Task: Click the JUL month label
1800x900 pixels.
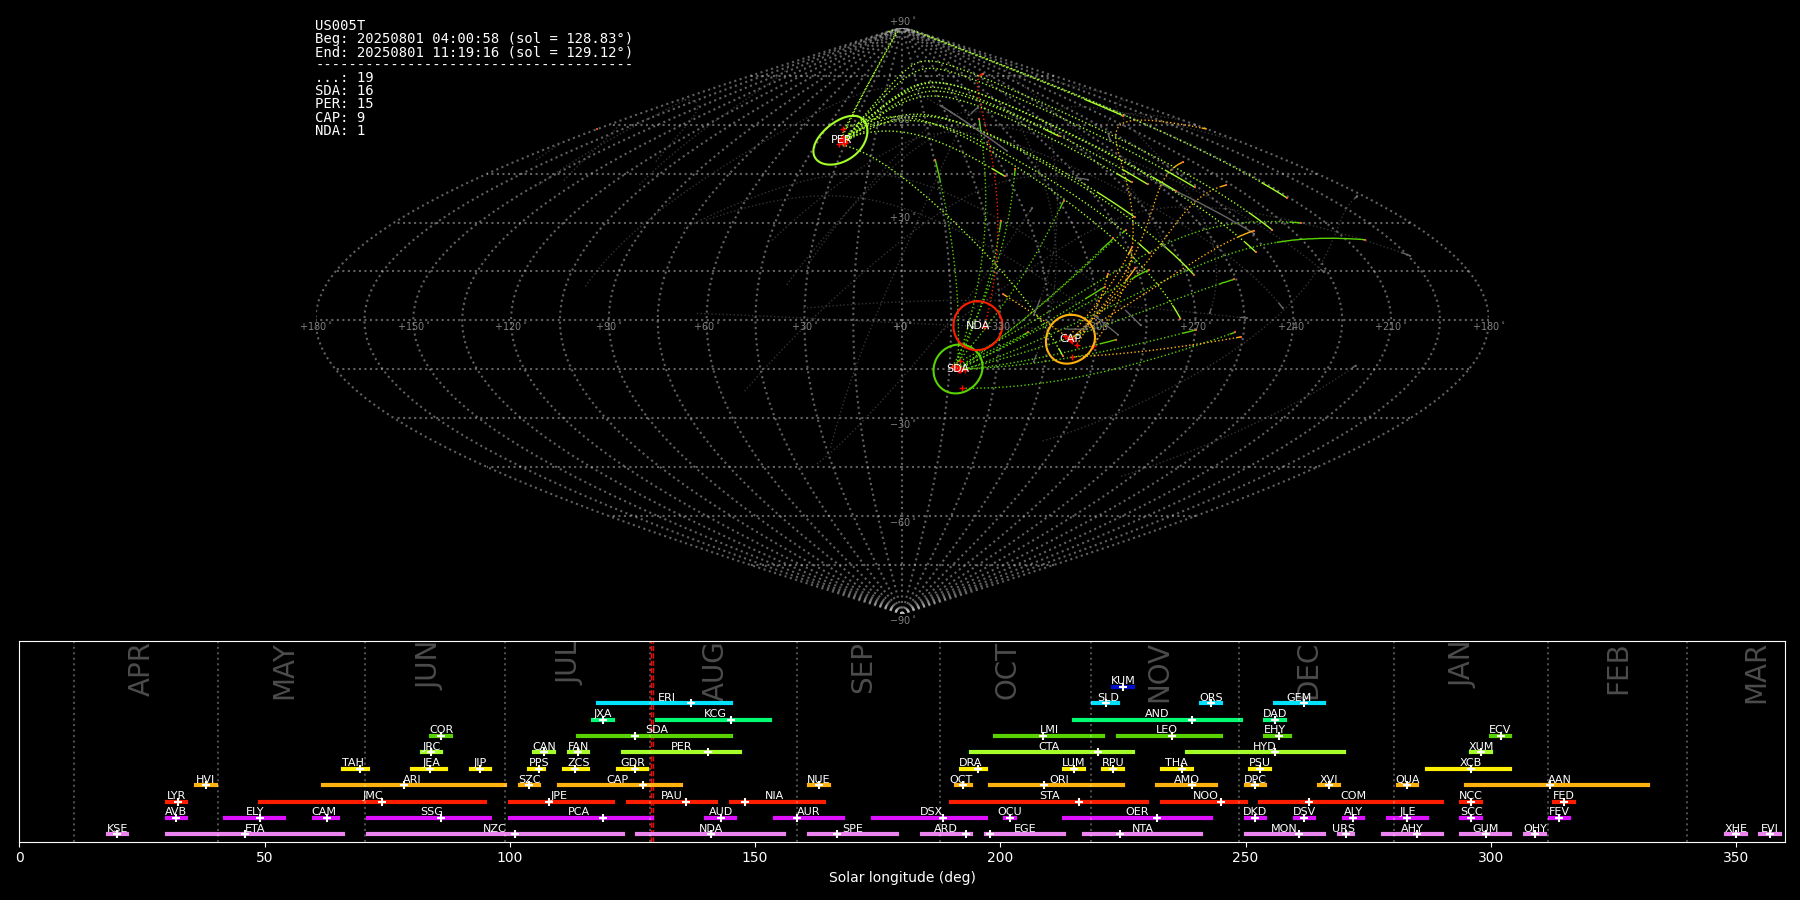Action: (567, 662)
